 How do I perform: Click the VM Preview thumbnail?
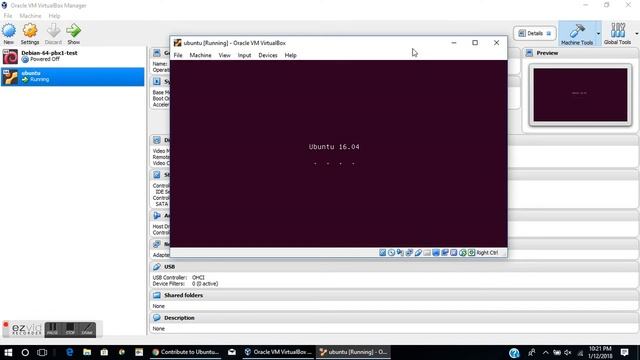(x=580, y=95)
